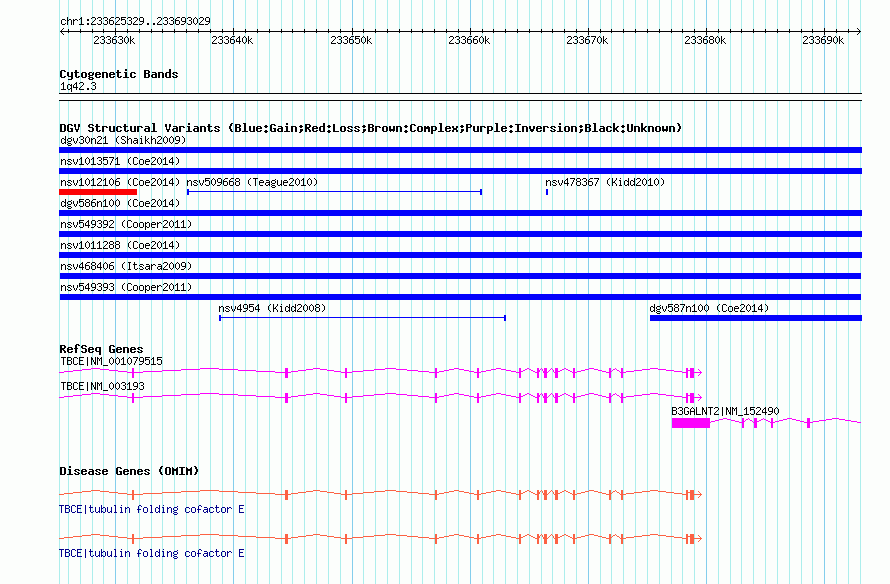The image size is (890, 584).
Task: Click the blue bar below nsv1011288
Action: coord(460,255)
